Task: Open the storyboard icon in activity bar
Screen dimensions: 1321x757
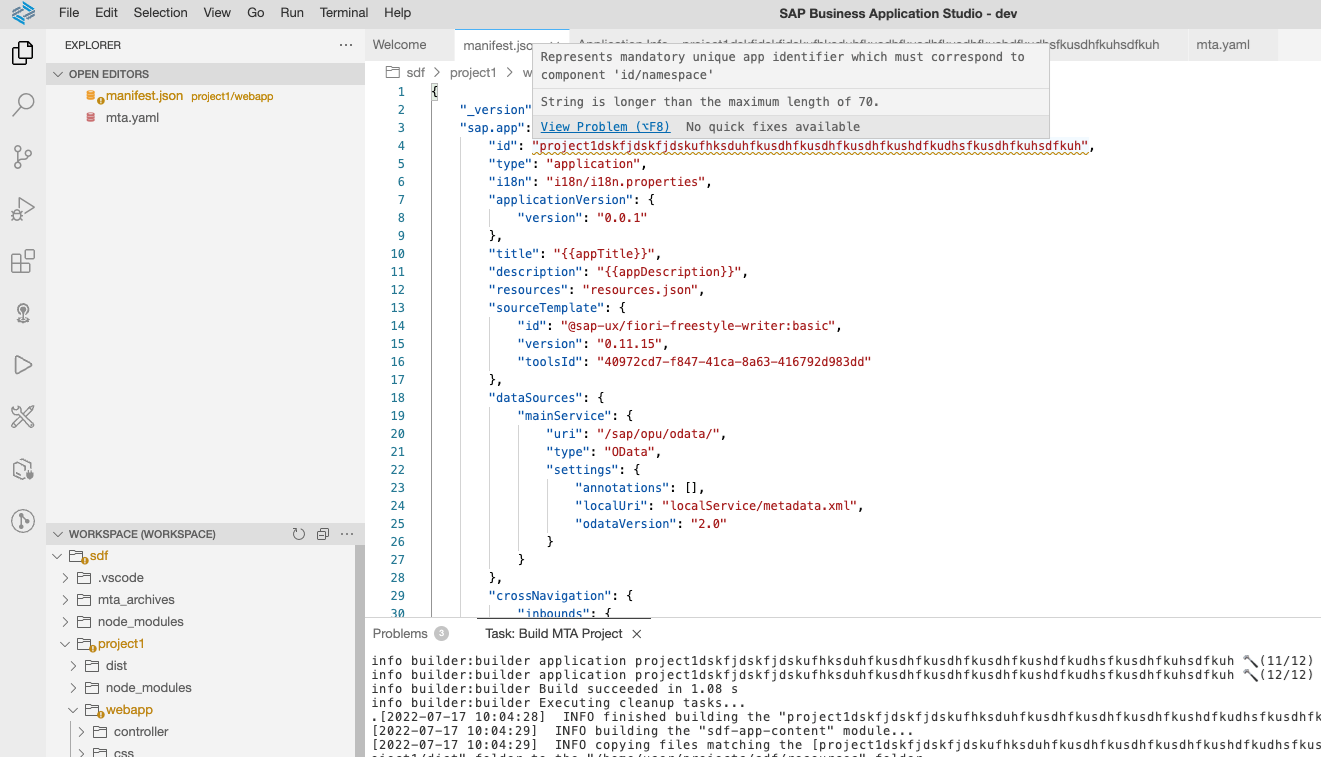Action: click(23, 469)
